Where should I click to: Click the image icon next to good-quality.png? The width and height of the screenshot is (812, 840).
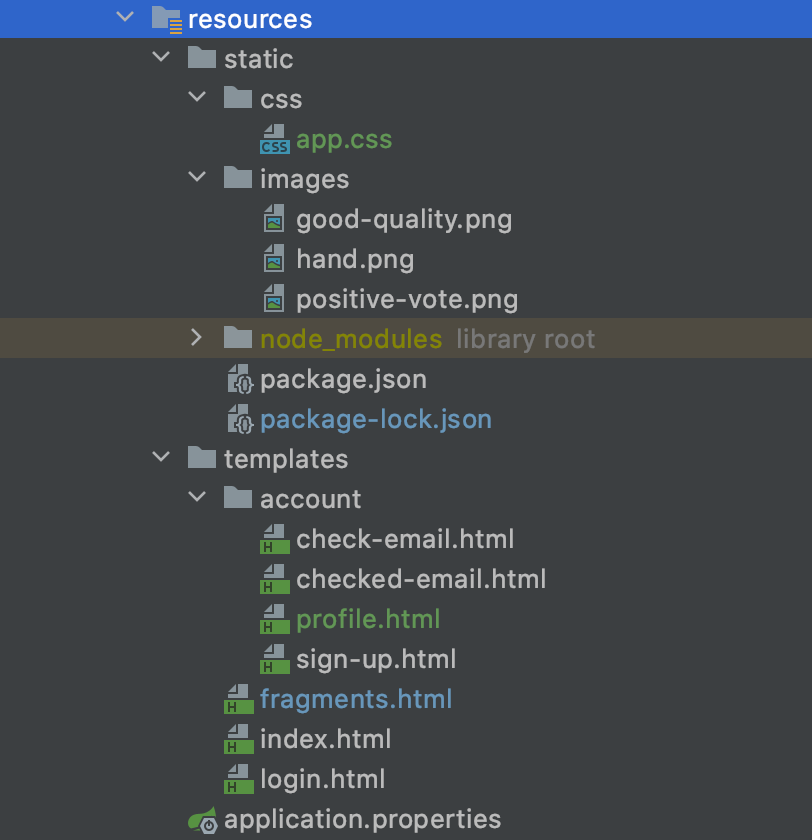(274, 219)
